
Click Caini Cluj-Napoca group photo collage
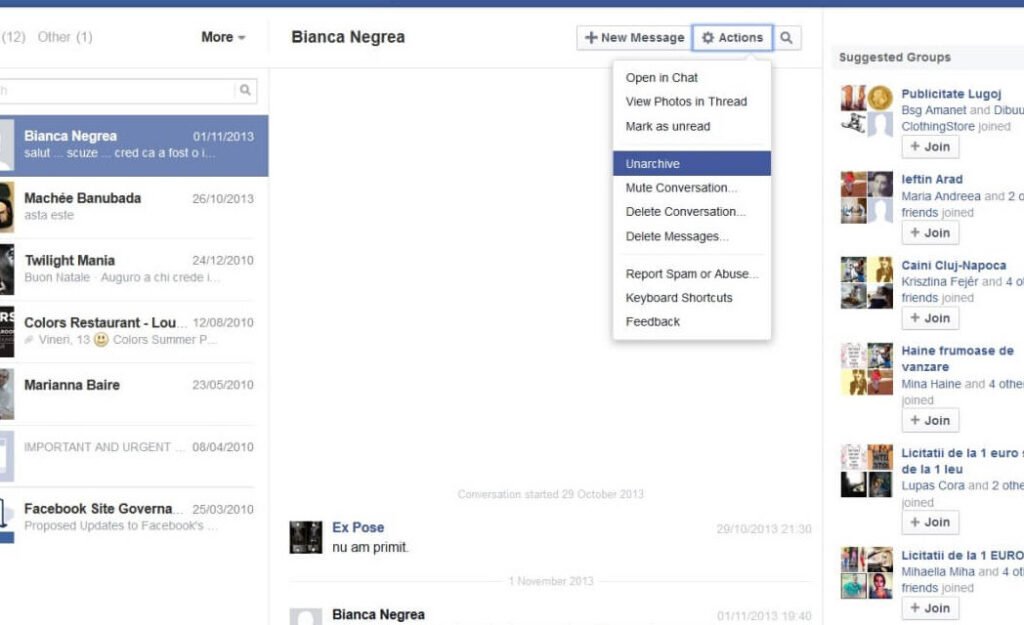pos(867,283)
